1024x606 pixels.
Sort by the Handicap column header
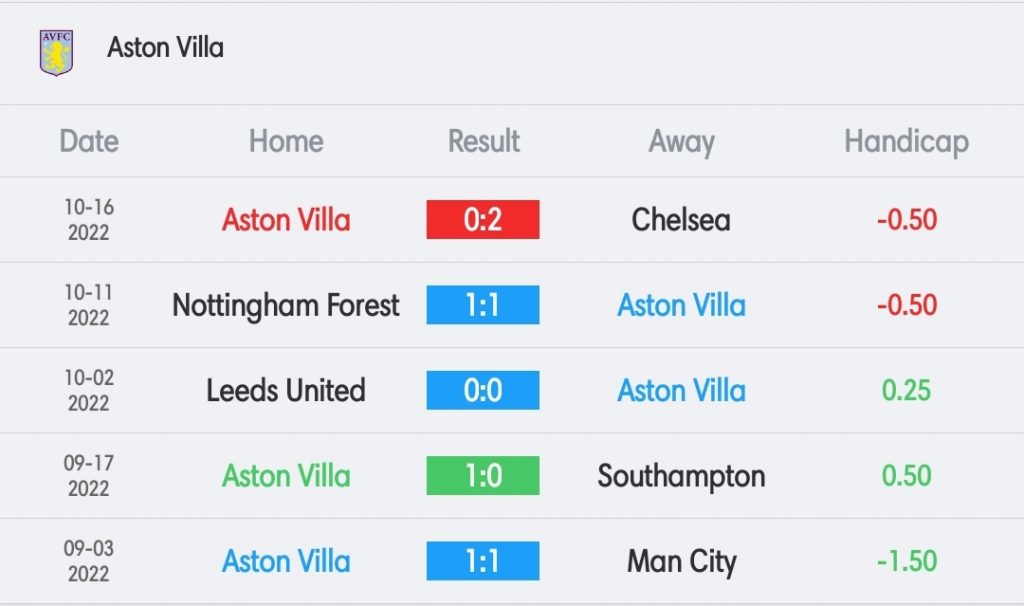[x=906, y=142]
